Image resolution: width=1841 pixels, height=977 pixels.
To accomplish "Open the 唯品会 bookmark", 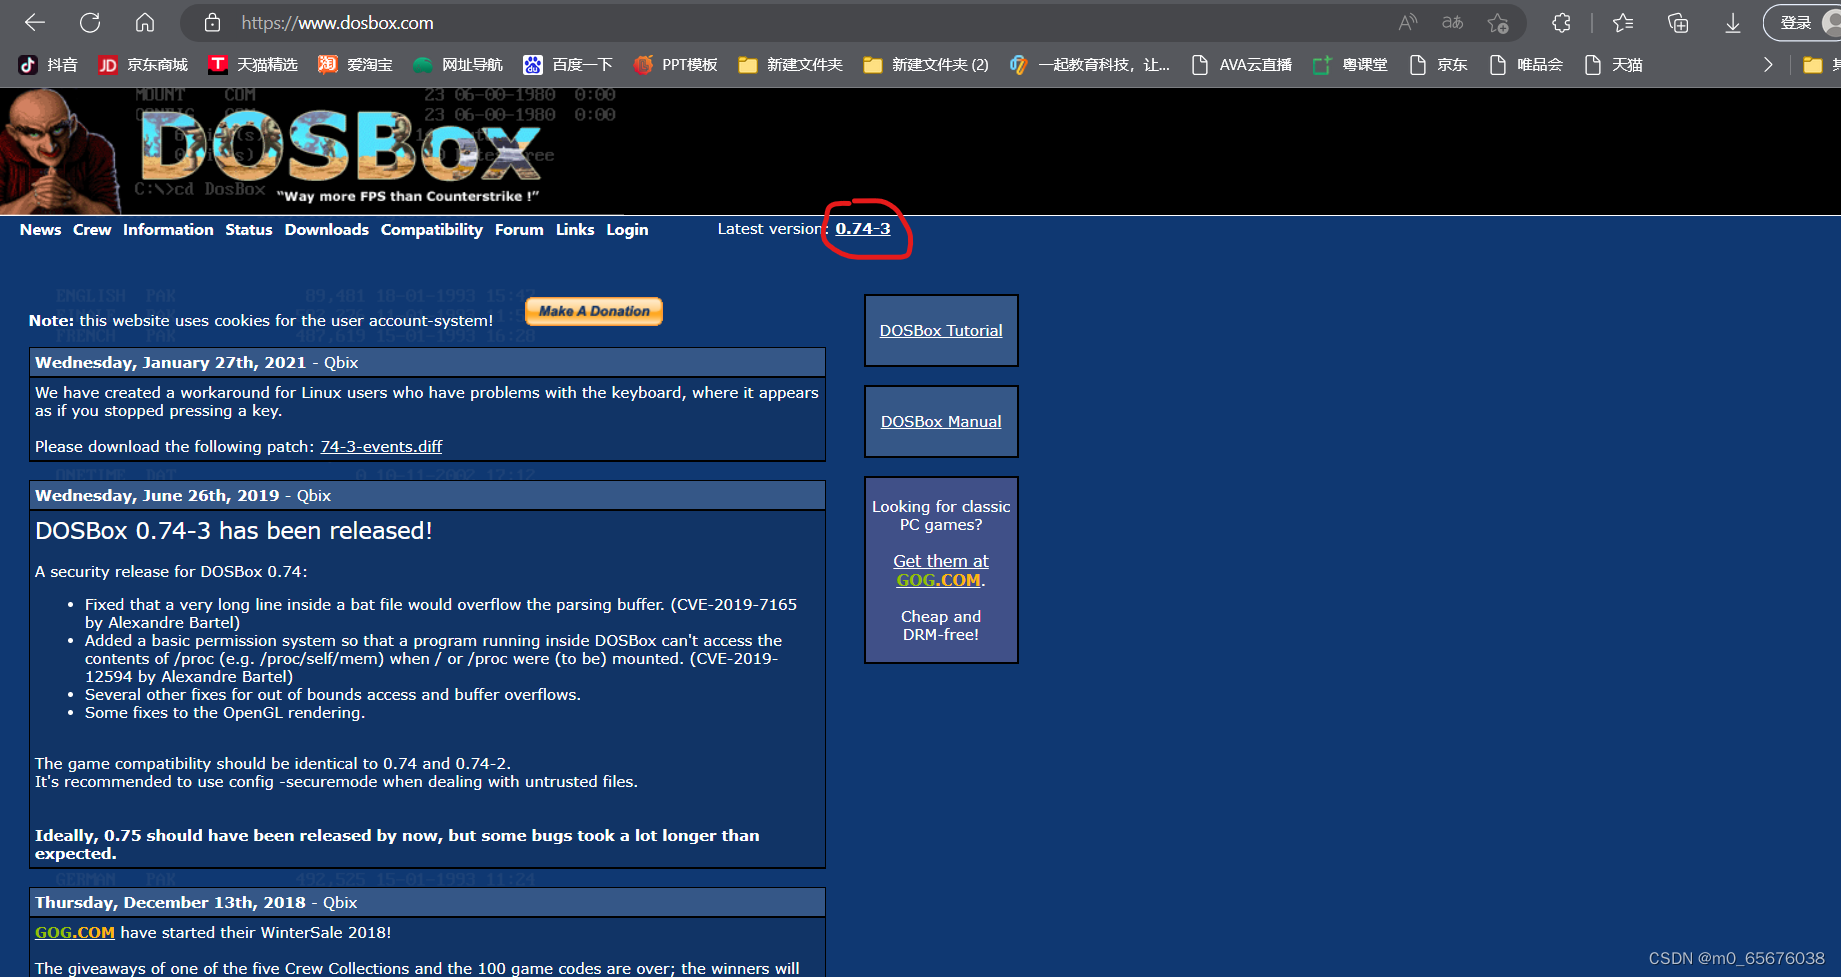I will click(x=1526, y=65).
